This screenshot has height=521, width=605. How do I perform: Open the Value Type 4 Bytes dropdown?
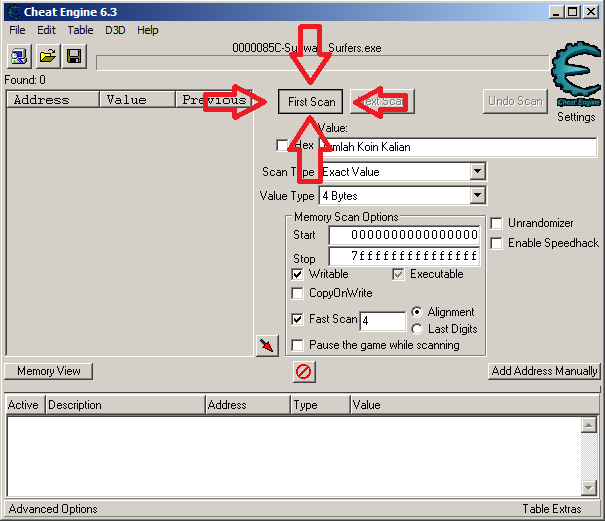tap(477, 196)
